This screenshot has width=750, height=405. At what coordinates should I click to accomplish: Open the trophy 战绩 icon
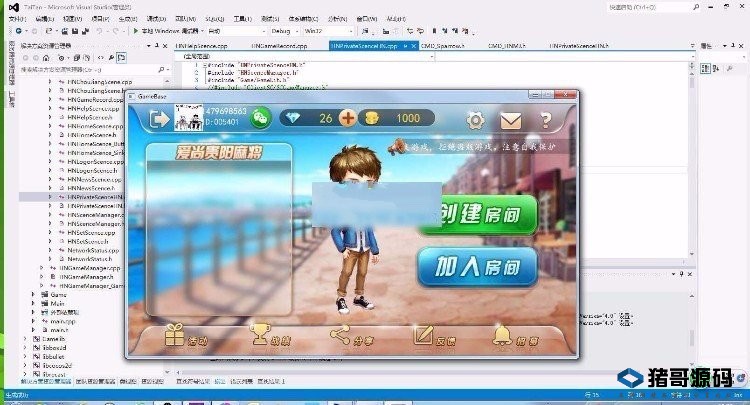261,336
